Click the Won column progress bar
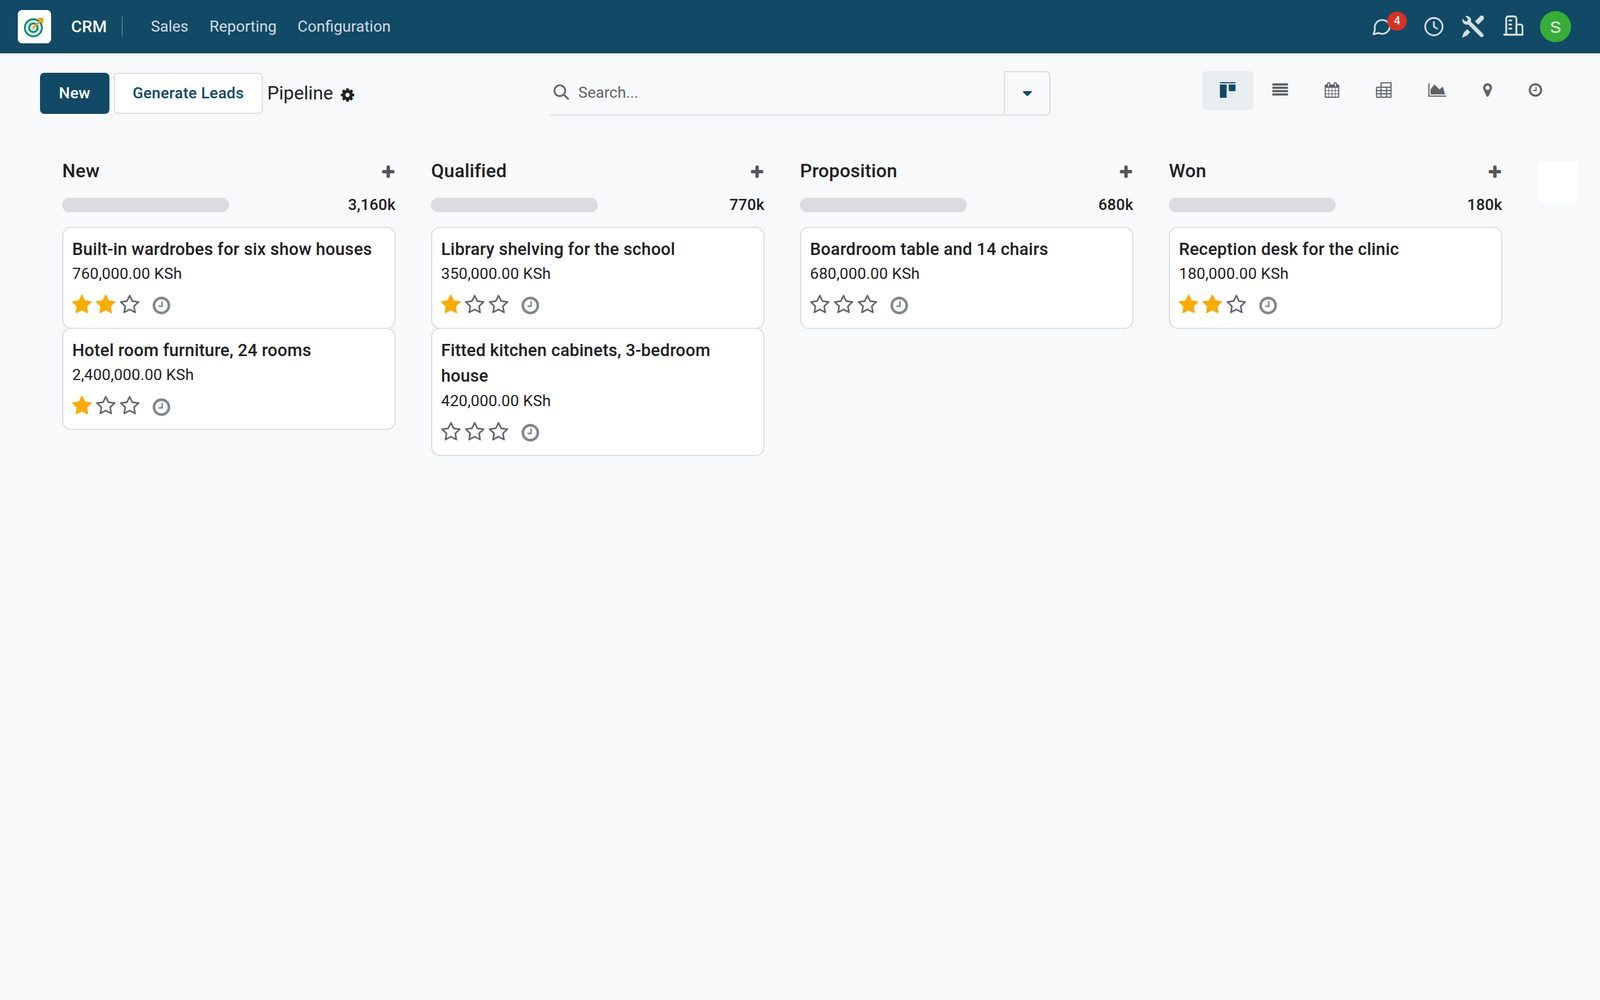1600x1000 pixels. click(1253, 205)
